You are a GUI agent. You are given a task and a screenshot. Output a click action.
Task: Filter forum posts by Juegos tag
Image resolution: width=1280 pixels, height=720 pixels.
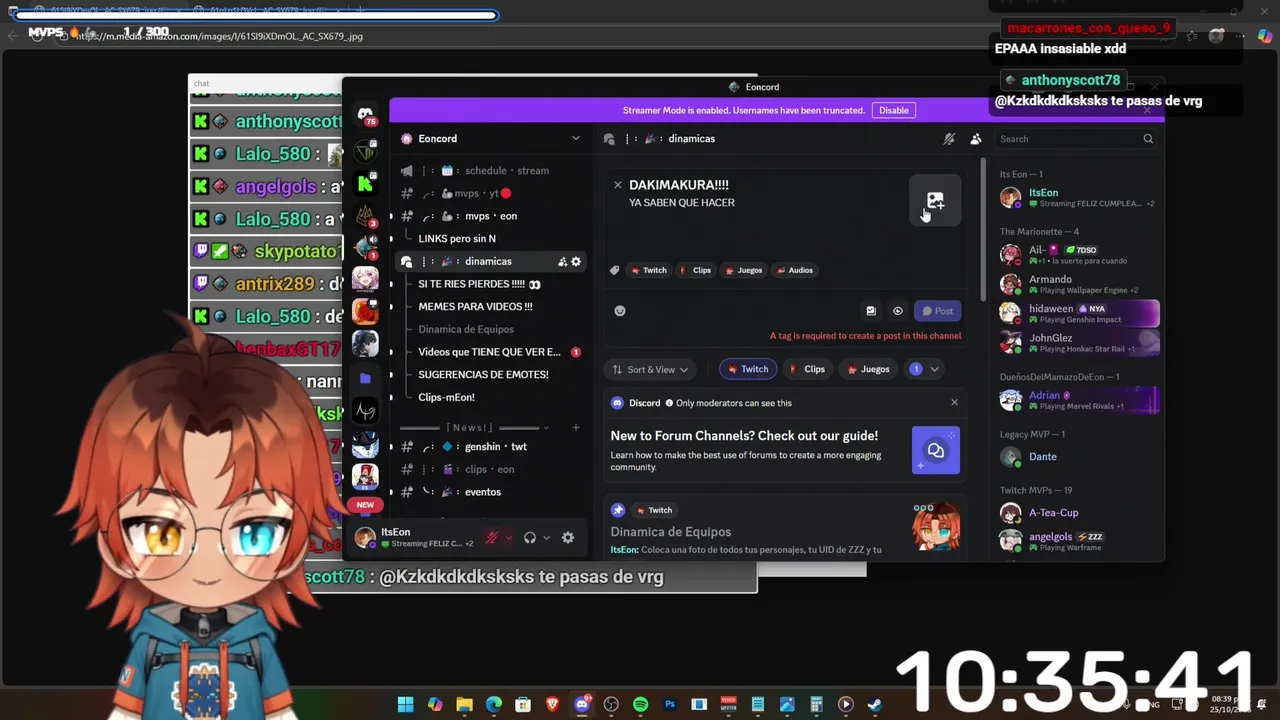pyautogui.click(x=869, y=369)
